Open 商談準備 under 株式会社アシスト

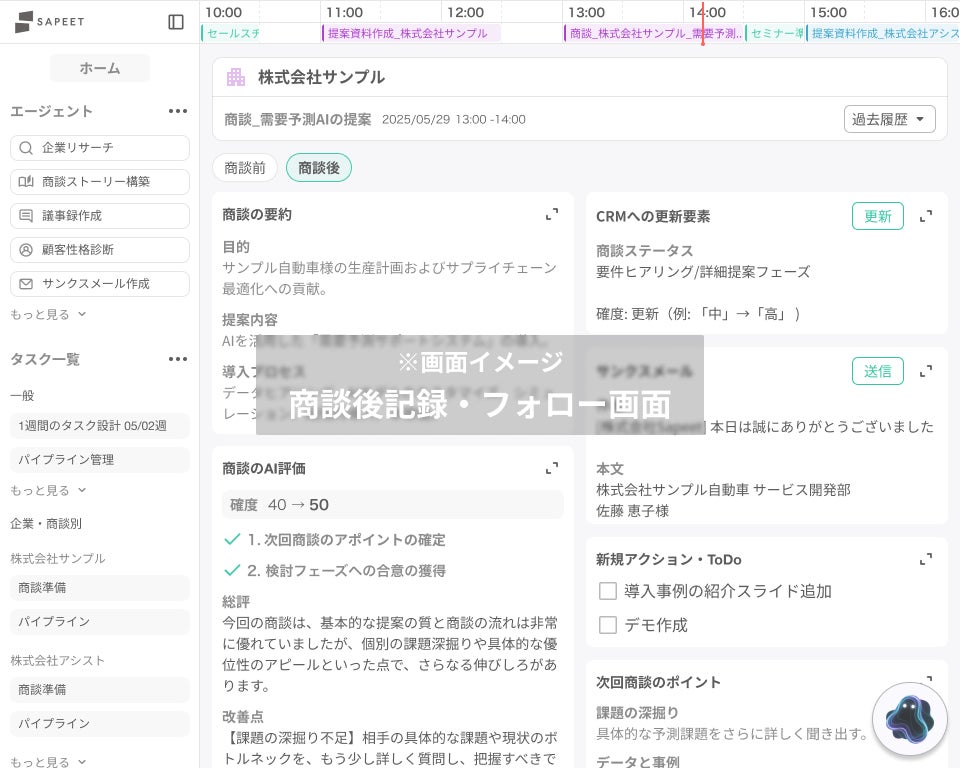100,690
